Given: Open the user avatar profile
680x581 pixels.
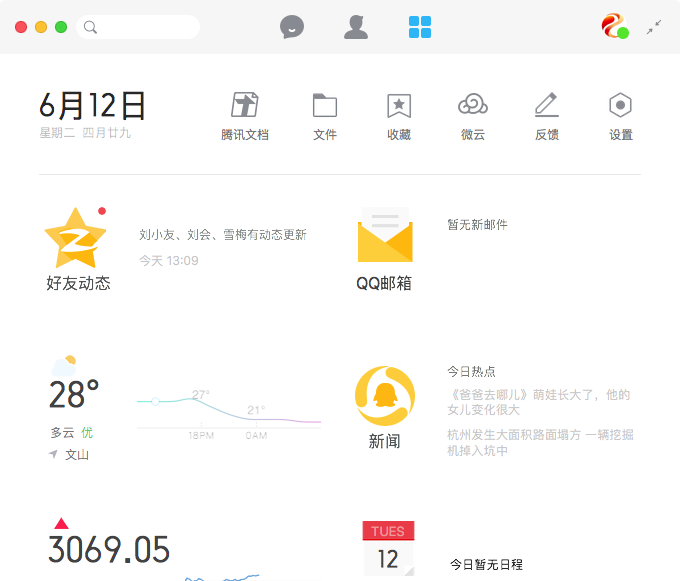Looking at the screenshot, I should (x=615, y=26).
